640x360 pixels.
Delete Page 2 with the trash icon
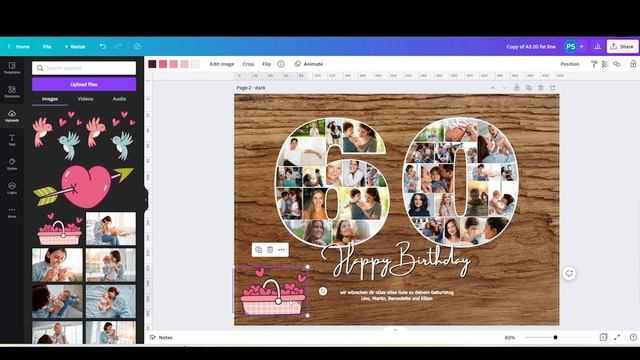[x=540, y=88]
